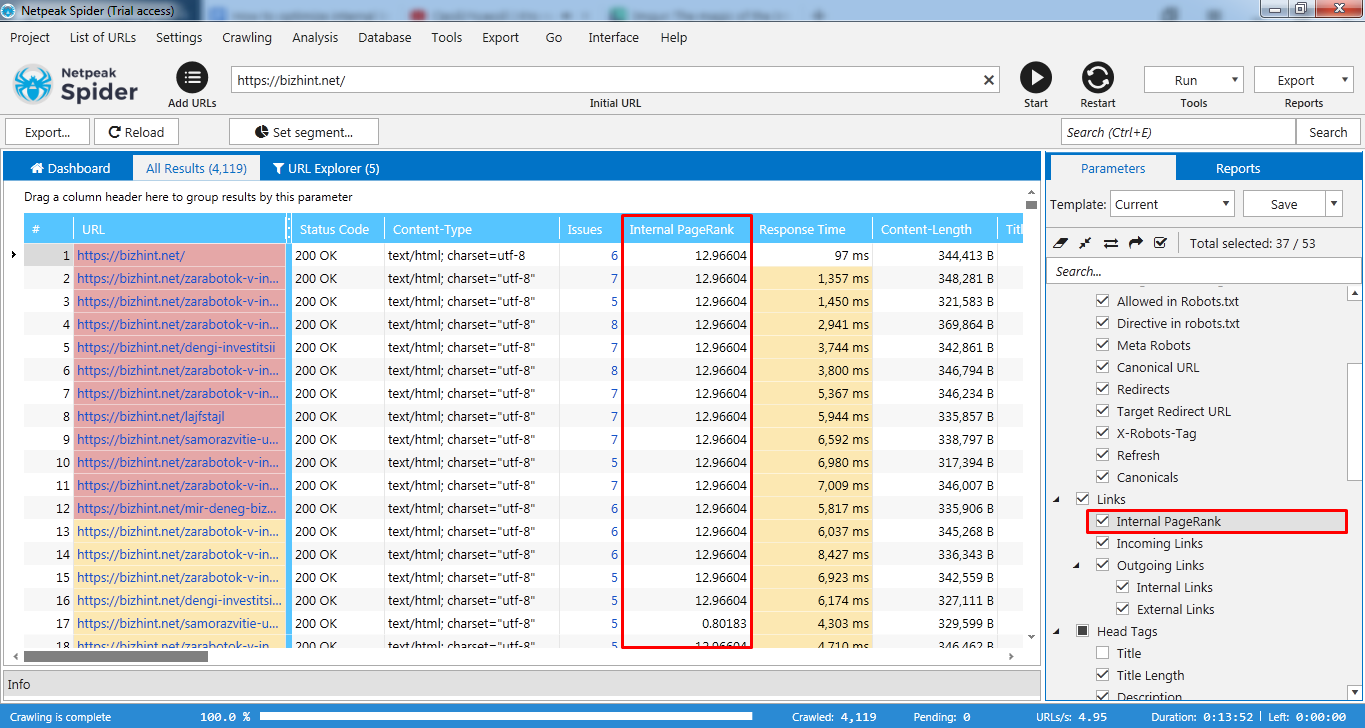Click the curved forward arrow icon in the Parameters toolbar

(1135, 243)
